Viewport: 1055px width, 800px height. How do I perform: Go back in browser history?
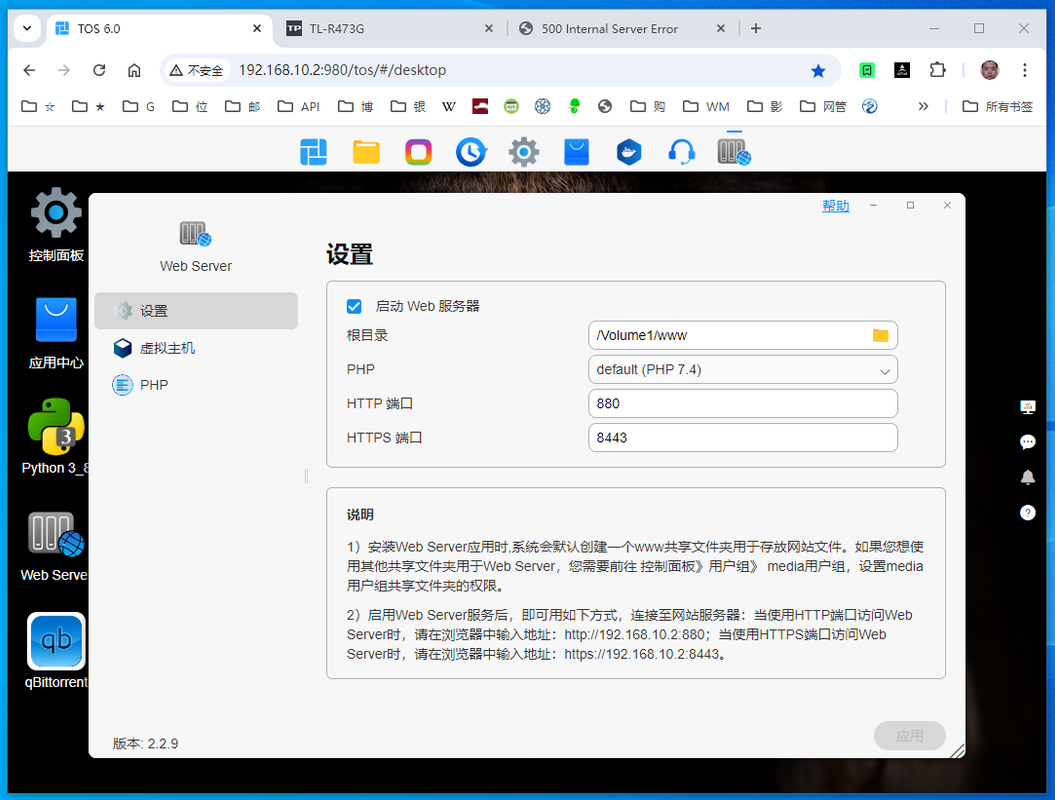[x=29, y=70]
